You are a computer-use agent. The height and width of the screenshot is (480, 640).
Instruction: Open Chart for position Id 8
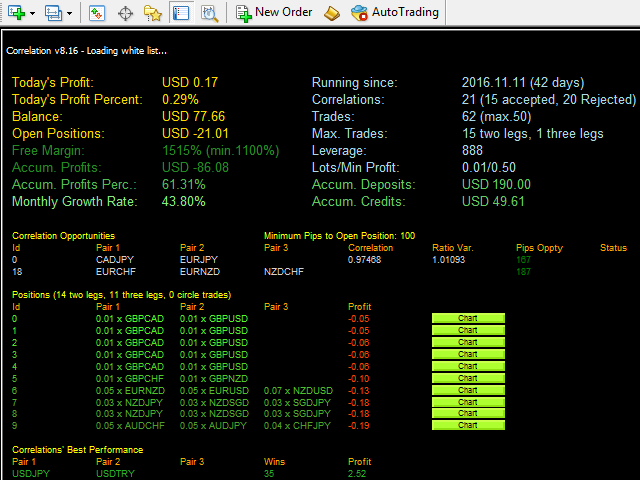coord(468,413)
